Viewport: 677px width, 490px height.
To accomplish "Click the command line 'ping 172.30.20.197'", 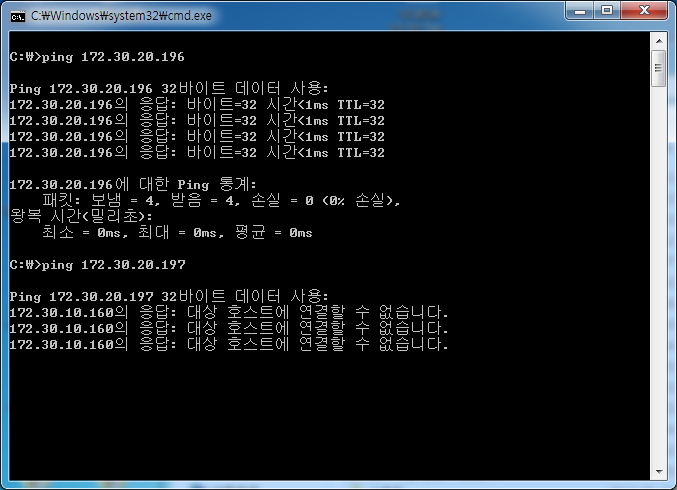I will [98, 265].
